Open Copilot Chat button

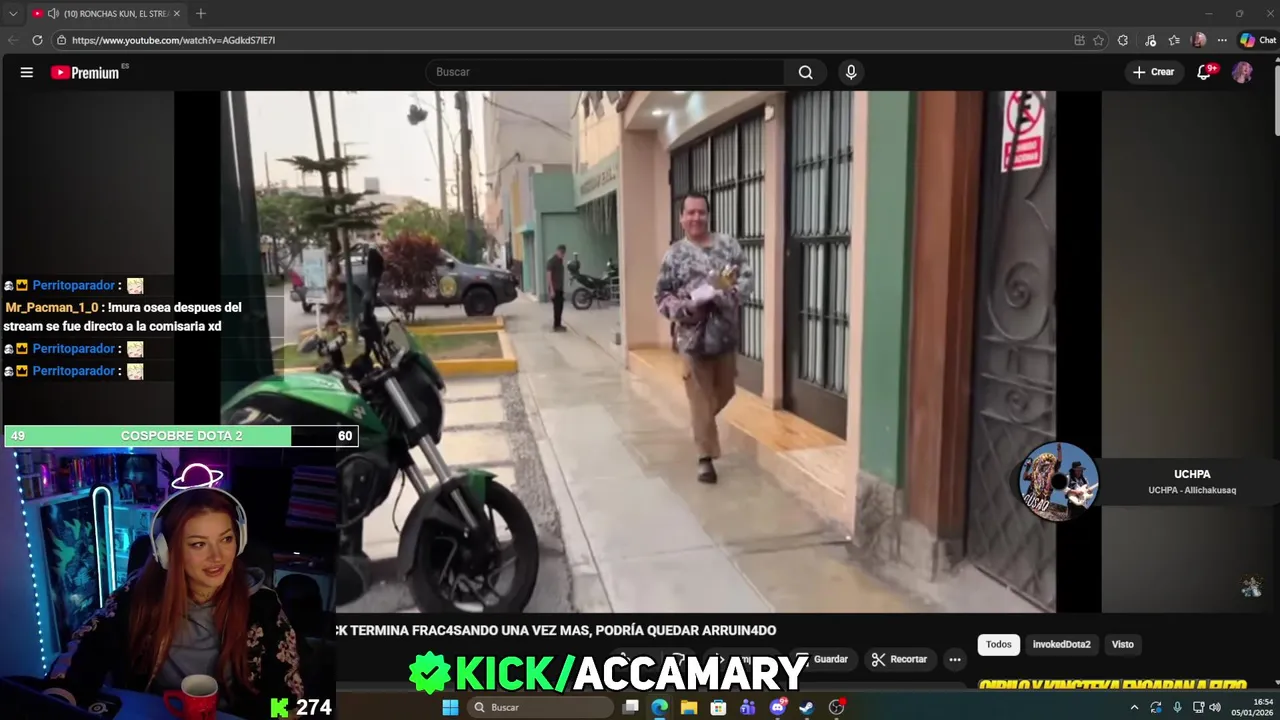1258,40
